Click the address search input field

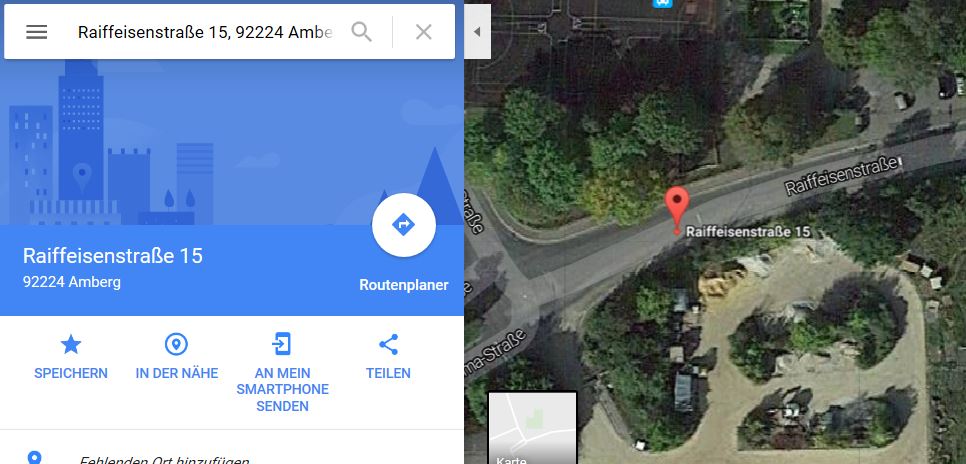[x=205, y=32]
